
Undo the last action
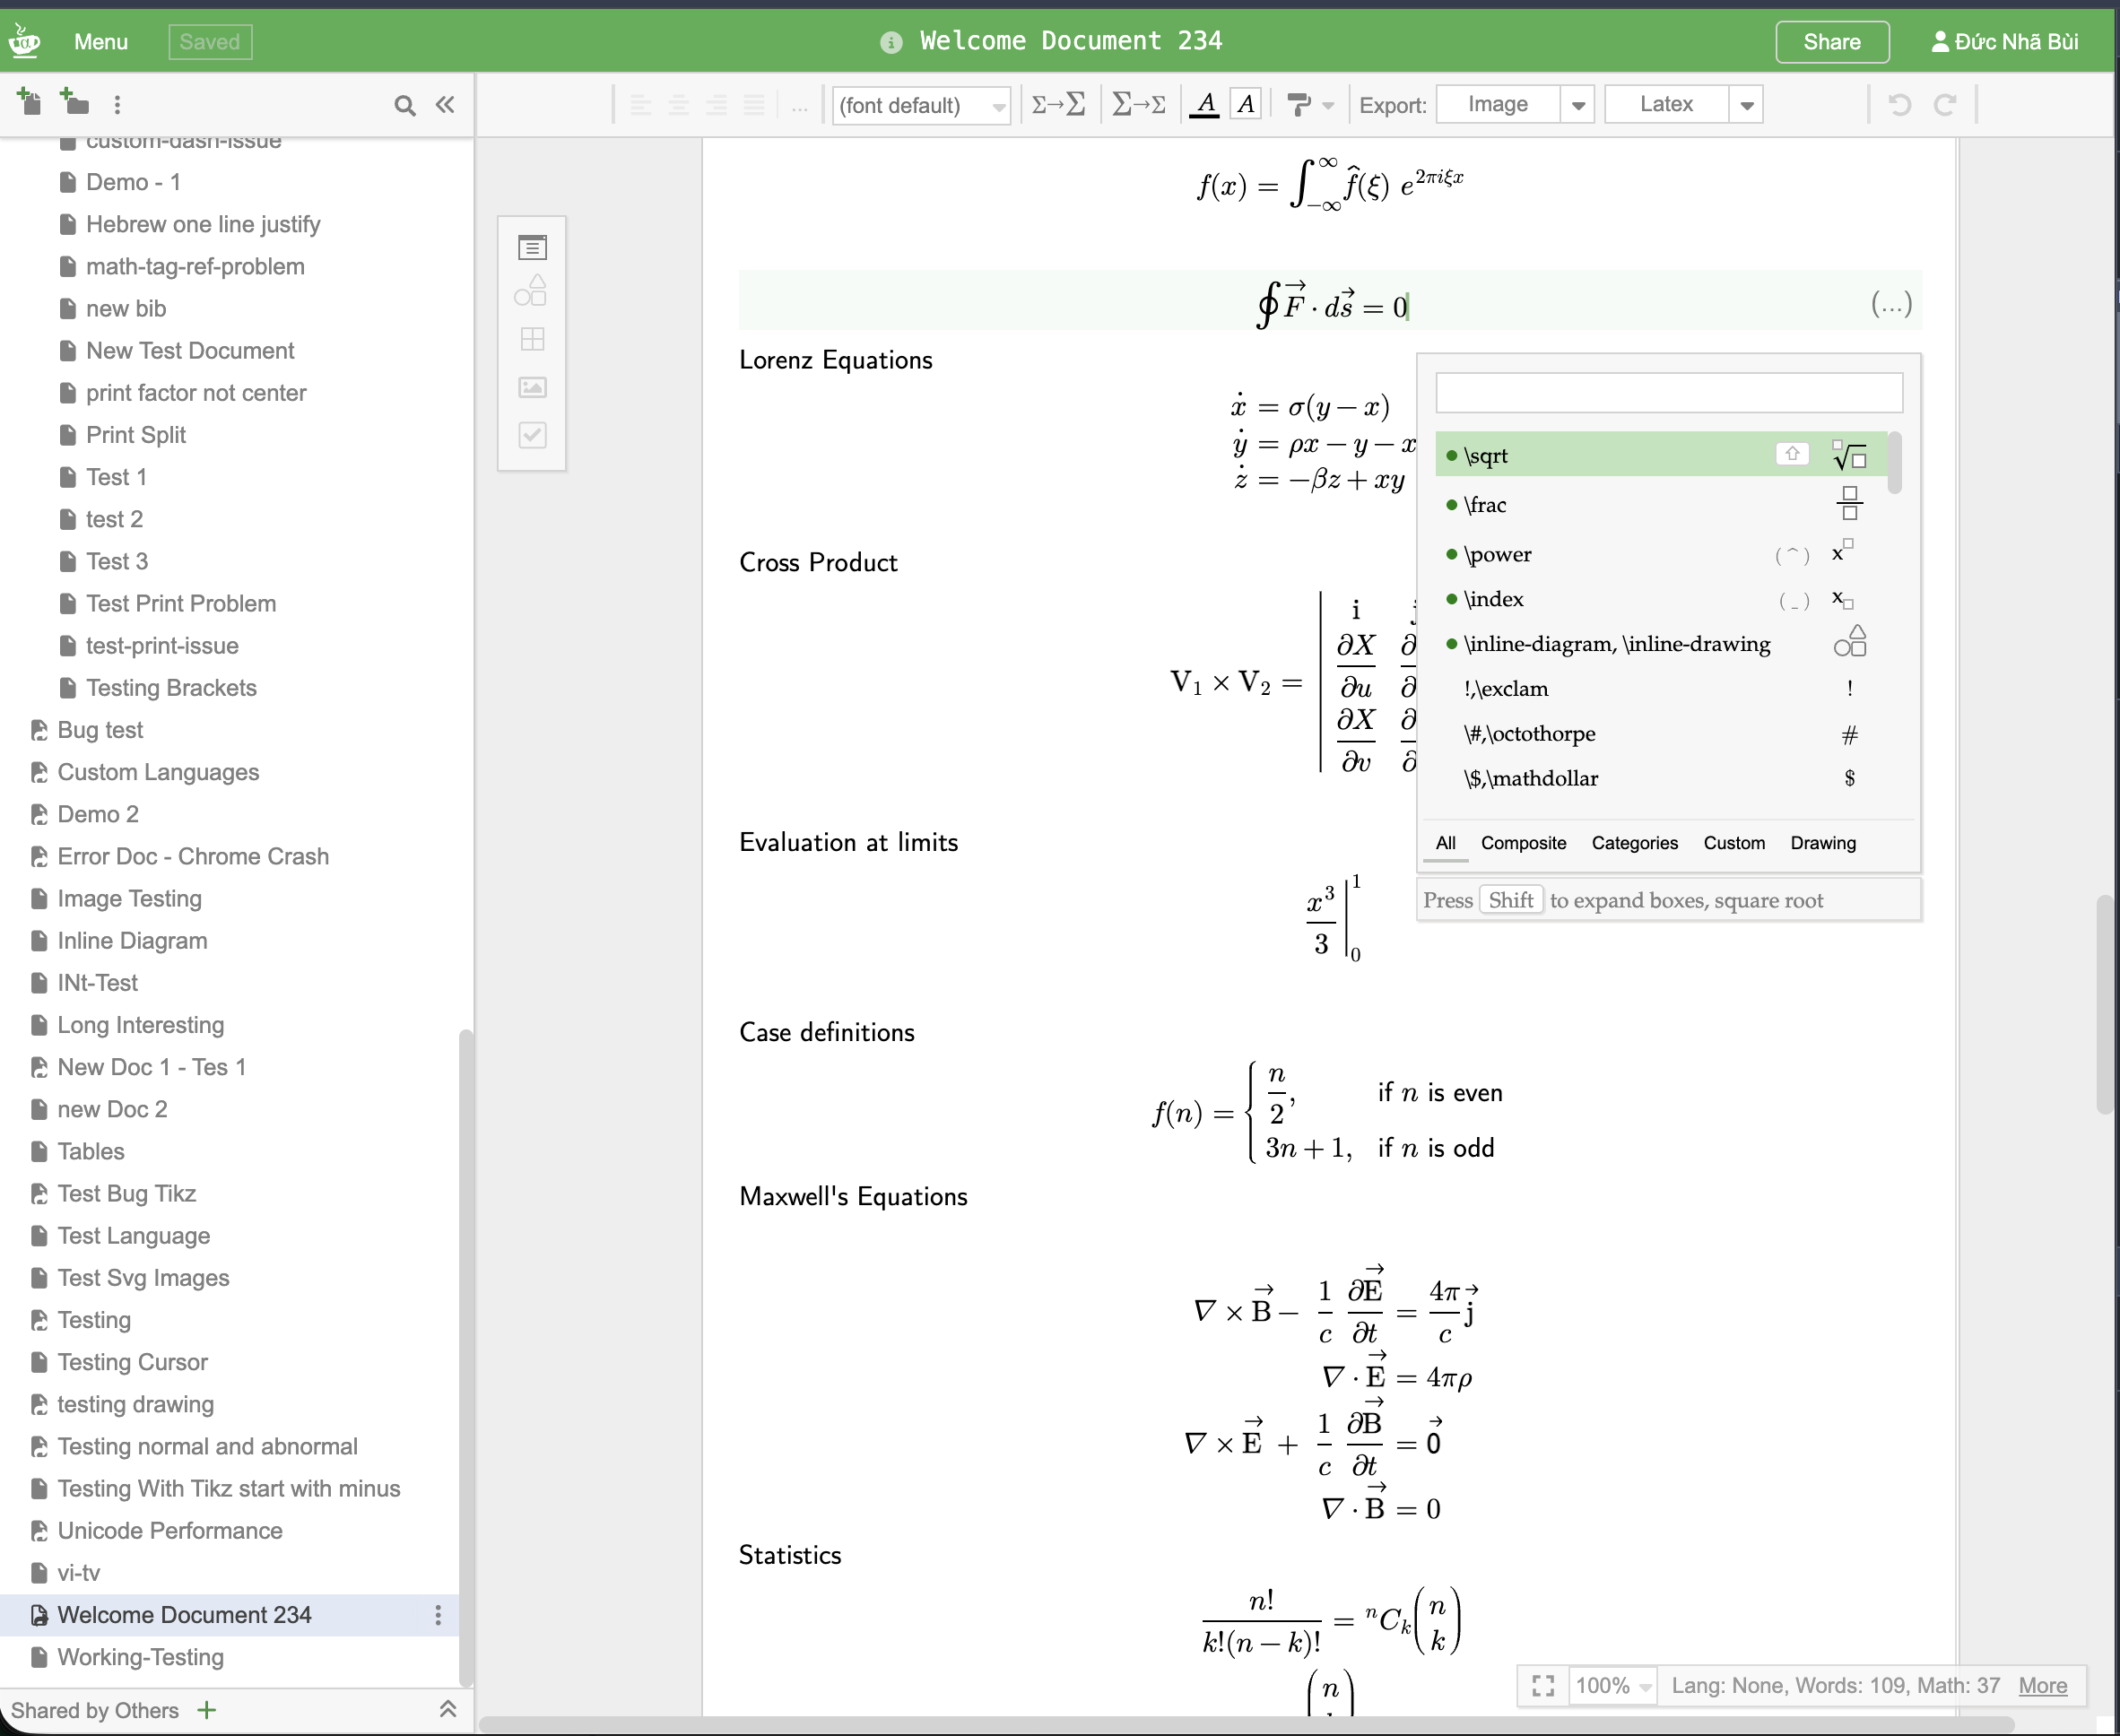click(1899, 104)
